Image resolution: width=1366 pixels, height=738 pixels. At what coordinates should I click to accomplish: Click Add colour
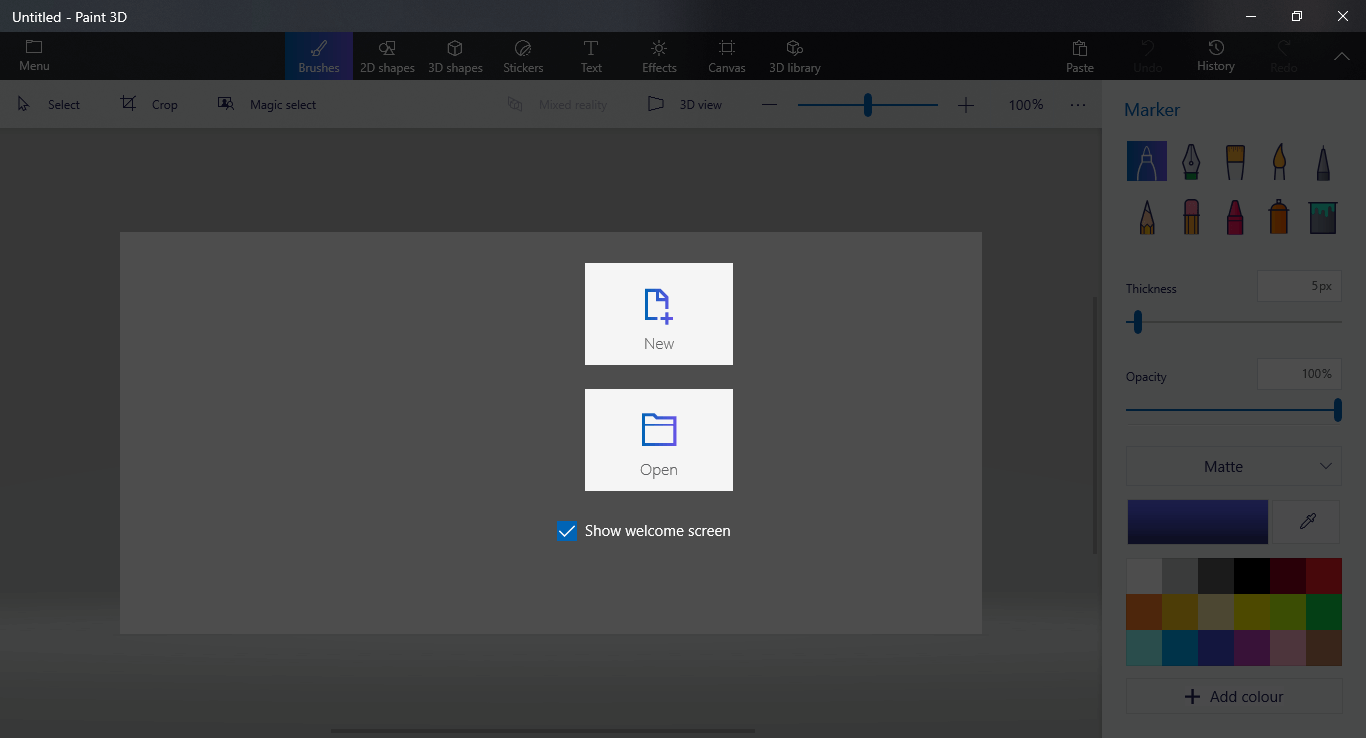click(1233, 696)
